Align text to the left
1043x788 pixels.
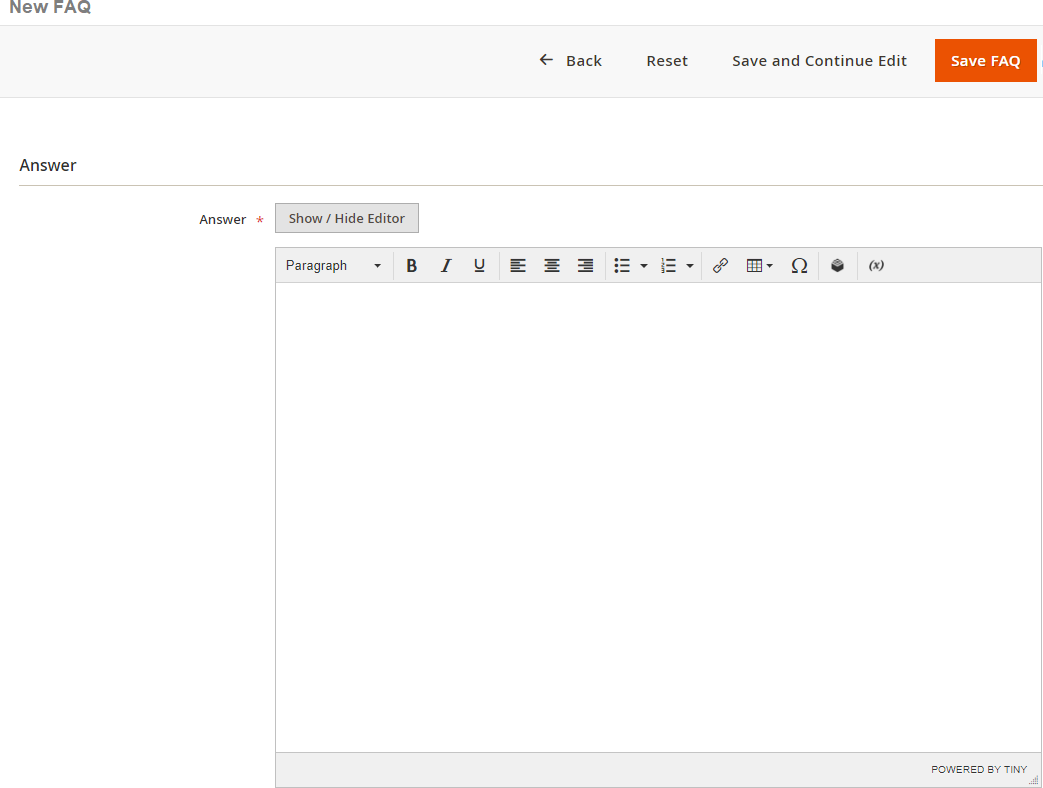click(518, 266)
